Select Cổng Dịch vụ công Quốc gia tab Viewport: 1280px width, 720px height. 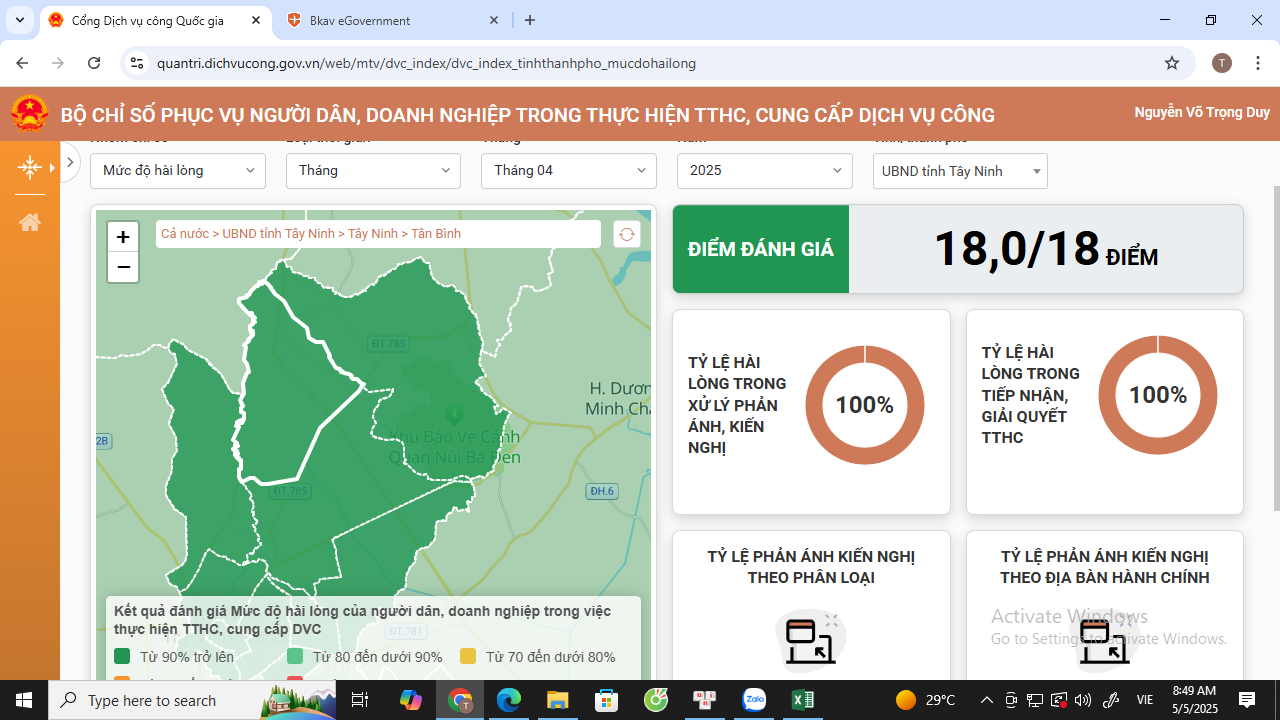tap(155, 20)
